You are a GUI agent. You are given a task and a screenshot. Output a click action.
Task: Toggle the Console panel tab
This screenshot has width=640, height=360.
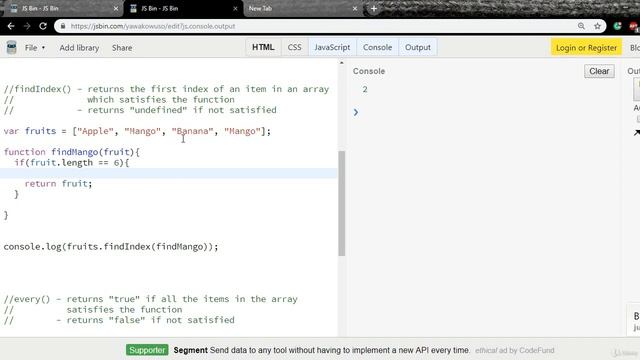click(x=378, y=47)
